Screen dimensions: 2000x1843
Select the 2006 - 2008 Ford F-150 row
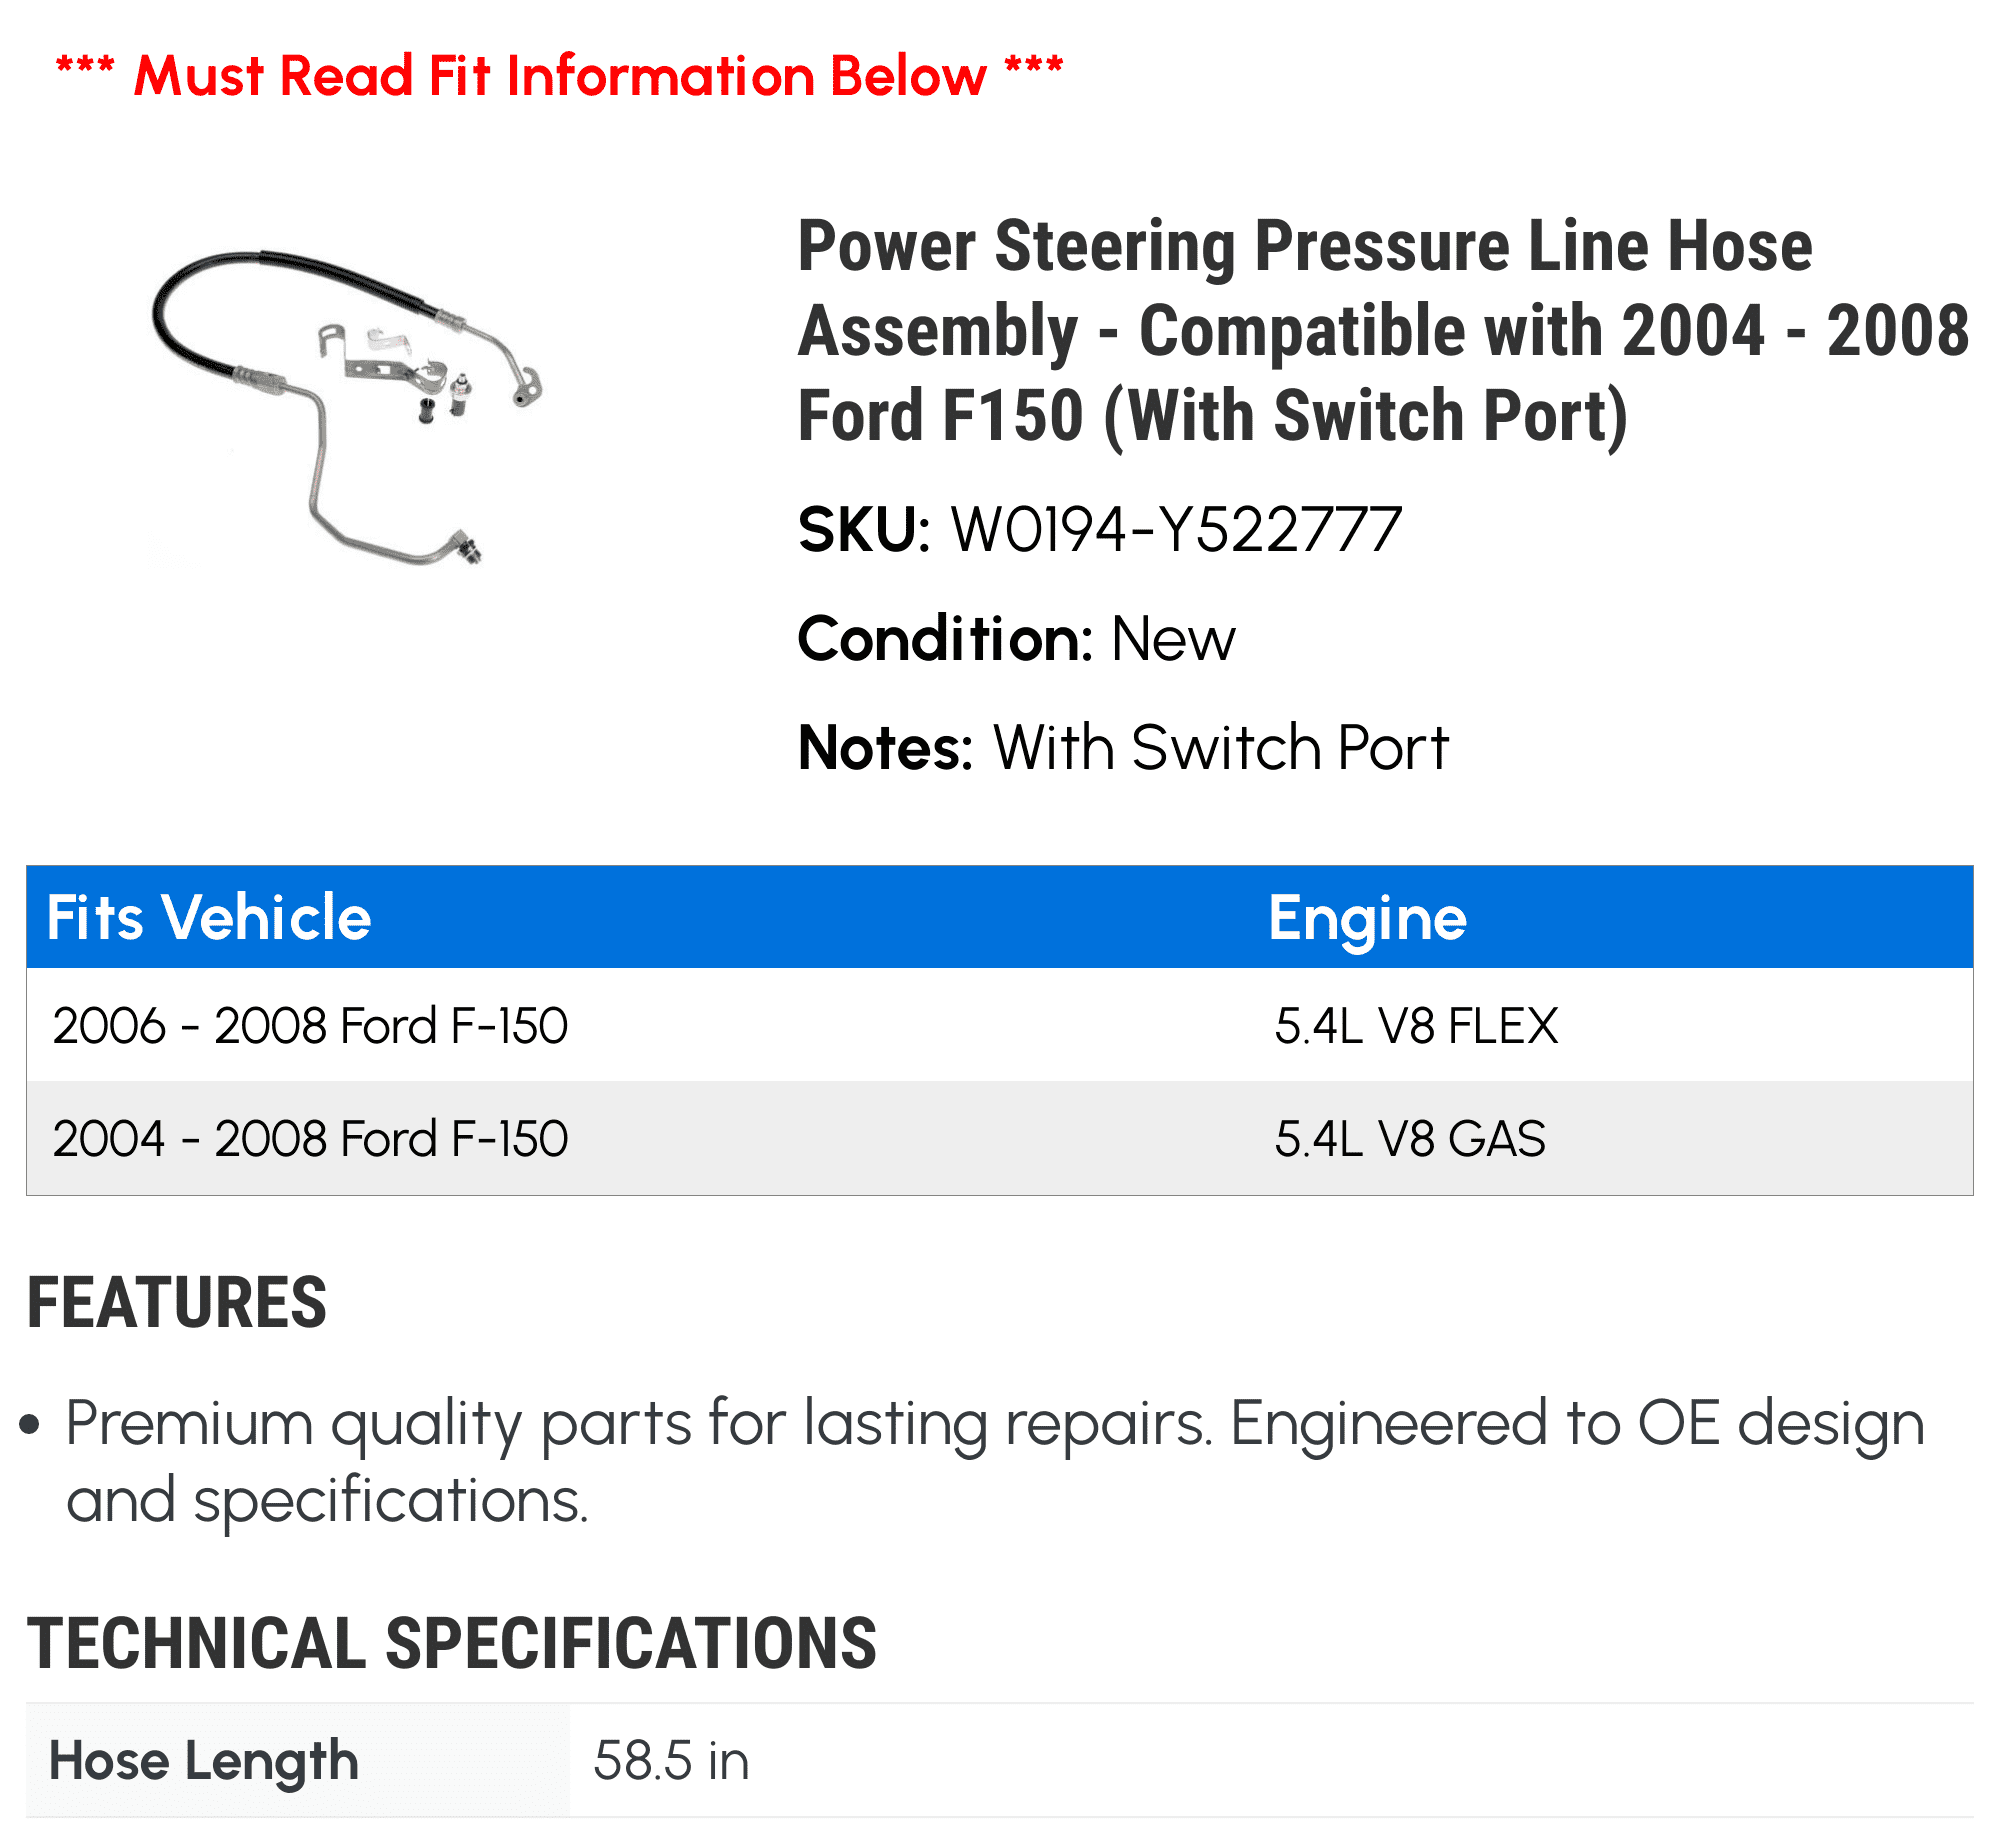pyautogui.click(x=1000, y=1025)
